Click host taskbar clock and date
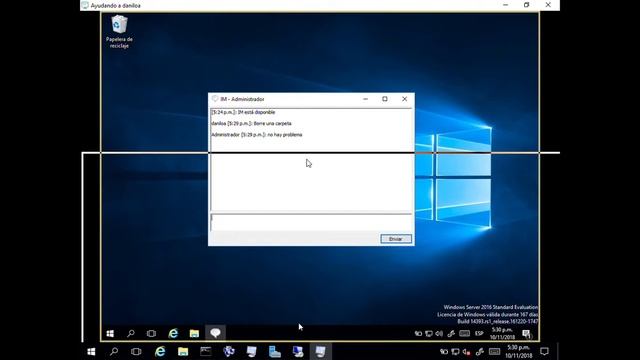Screen dimensions: 640x360 click(x=519, y=351)
